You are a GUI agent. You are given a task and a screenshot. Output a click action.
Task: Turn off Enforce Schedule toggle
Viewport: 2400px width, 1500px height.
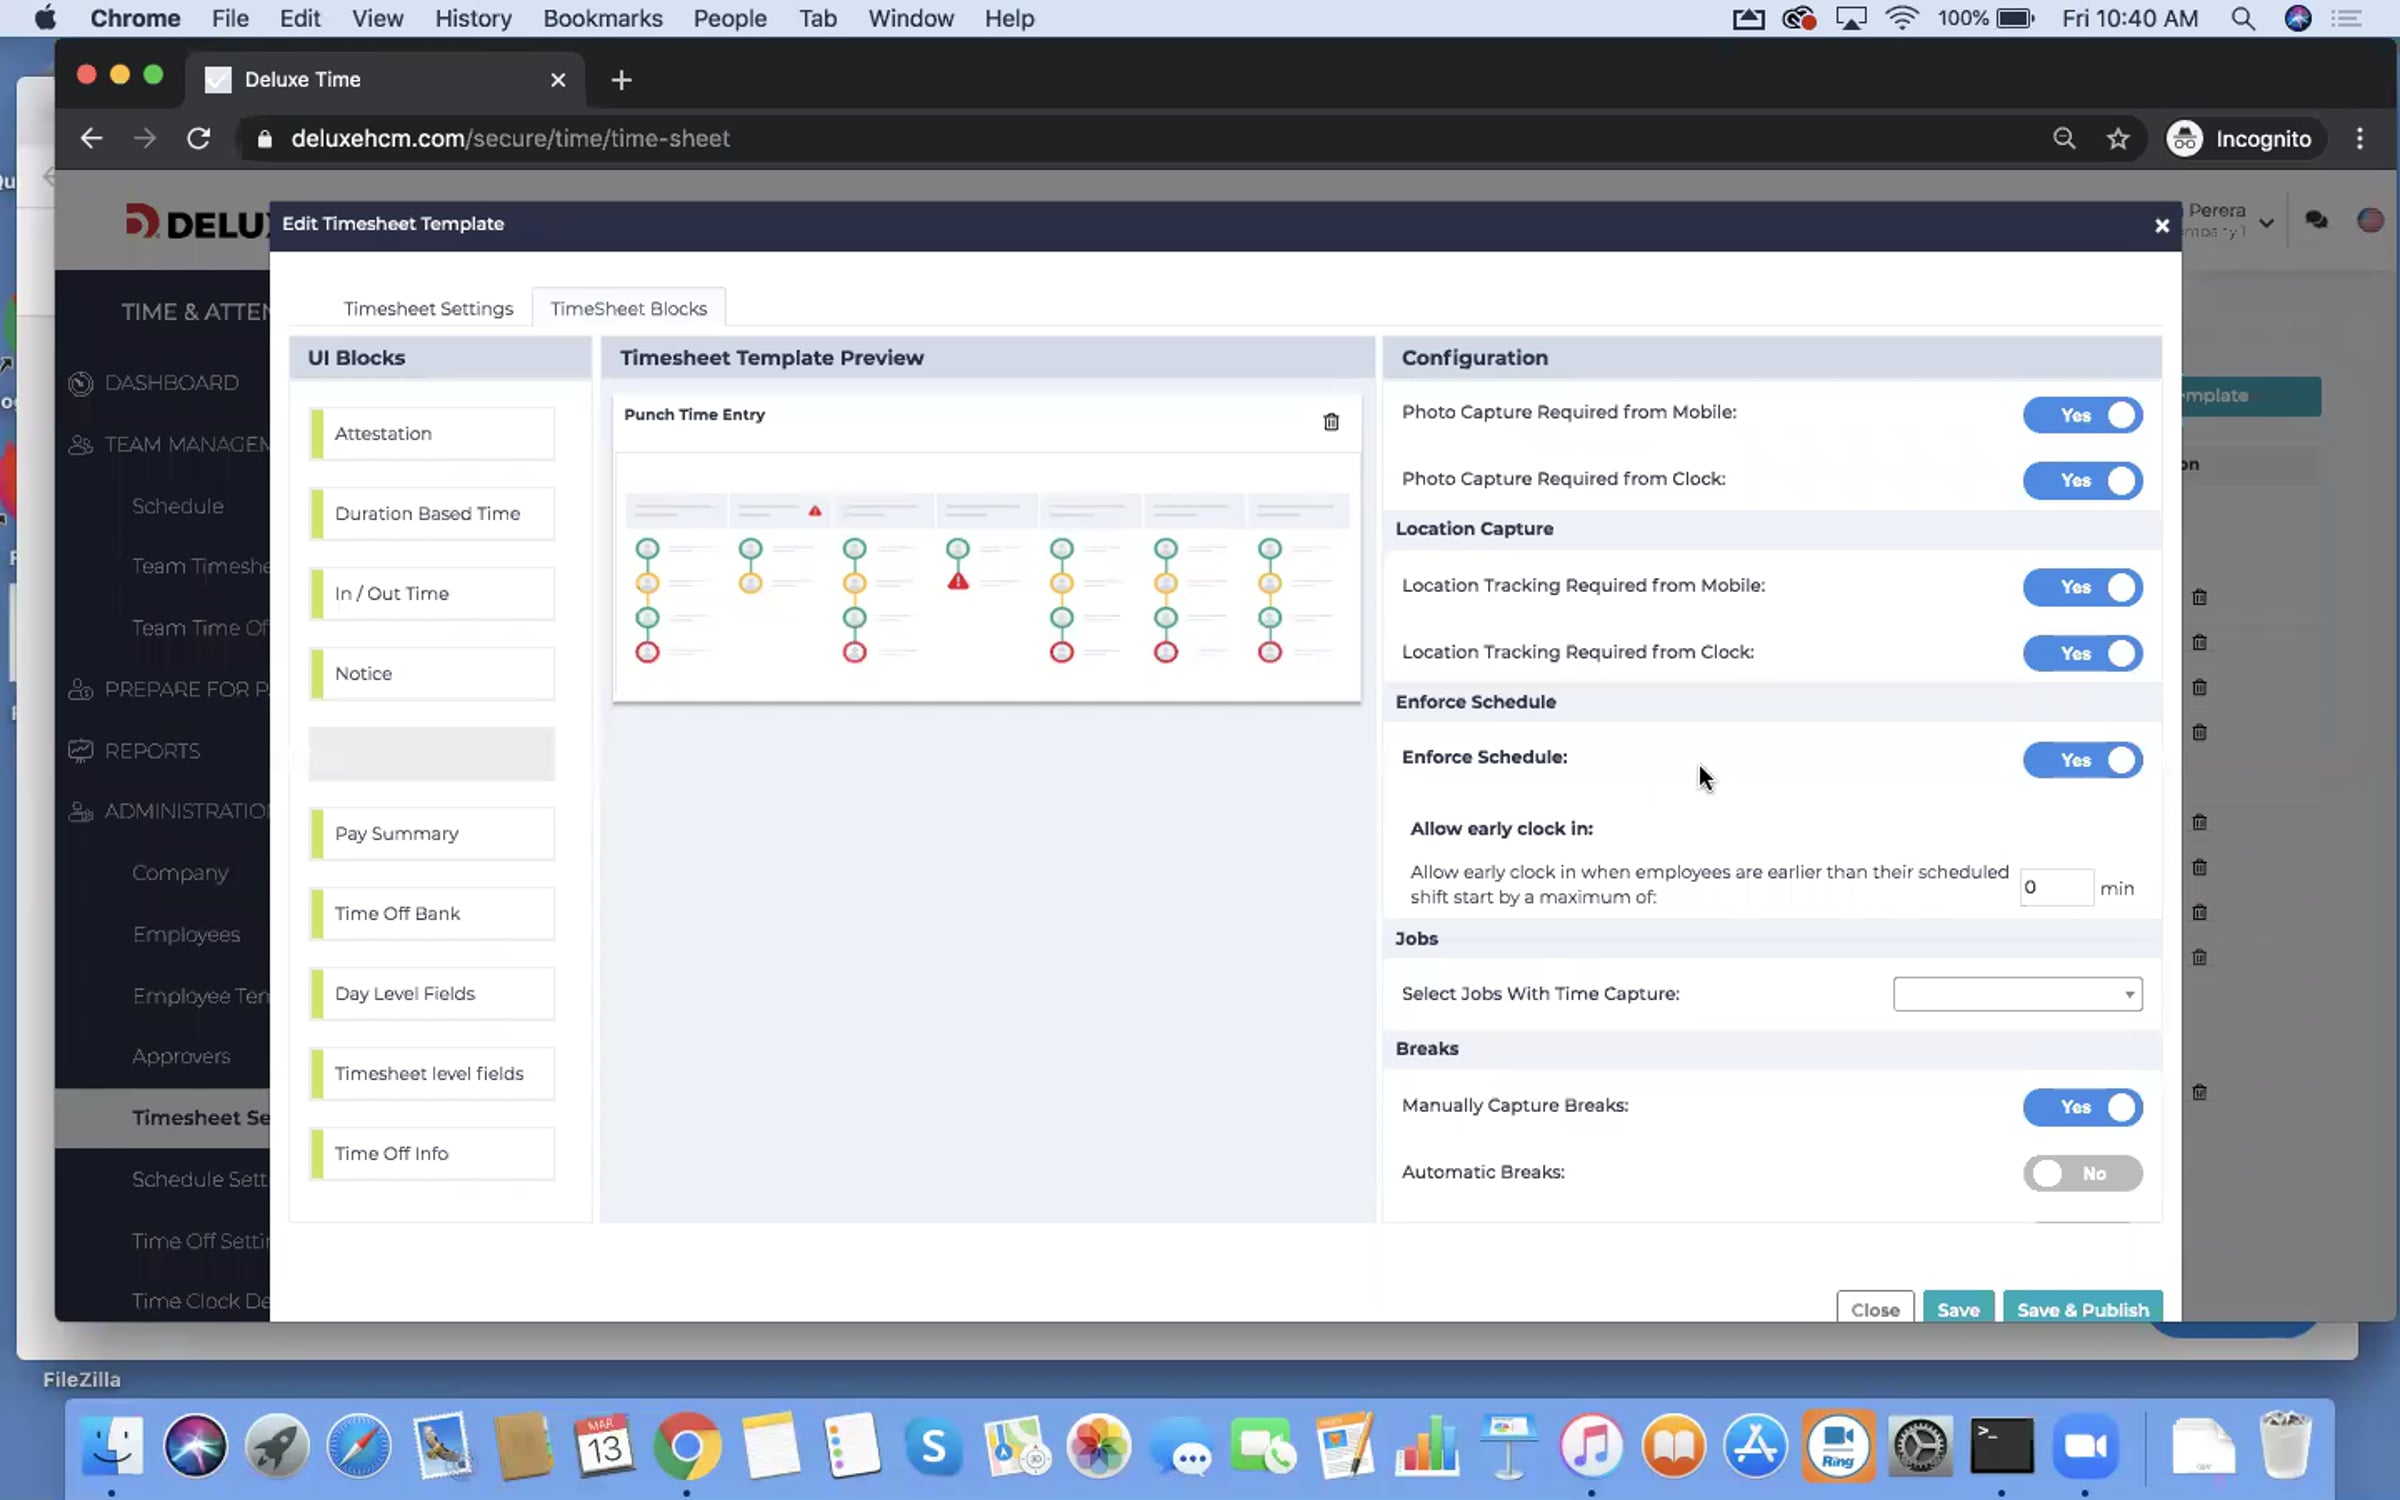pos(2082,760)
